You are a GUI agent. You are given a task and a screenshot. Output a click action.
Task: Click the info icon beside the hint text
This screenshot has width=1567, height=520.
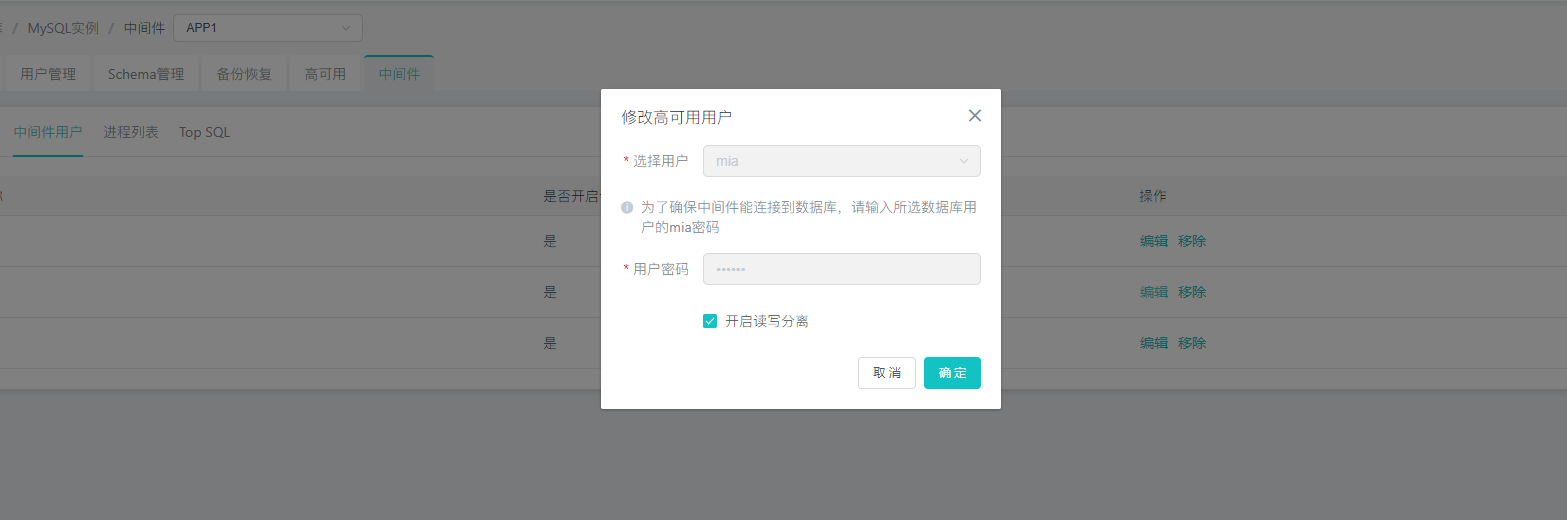tap(627, 208)
